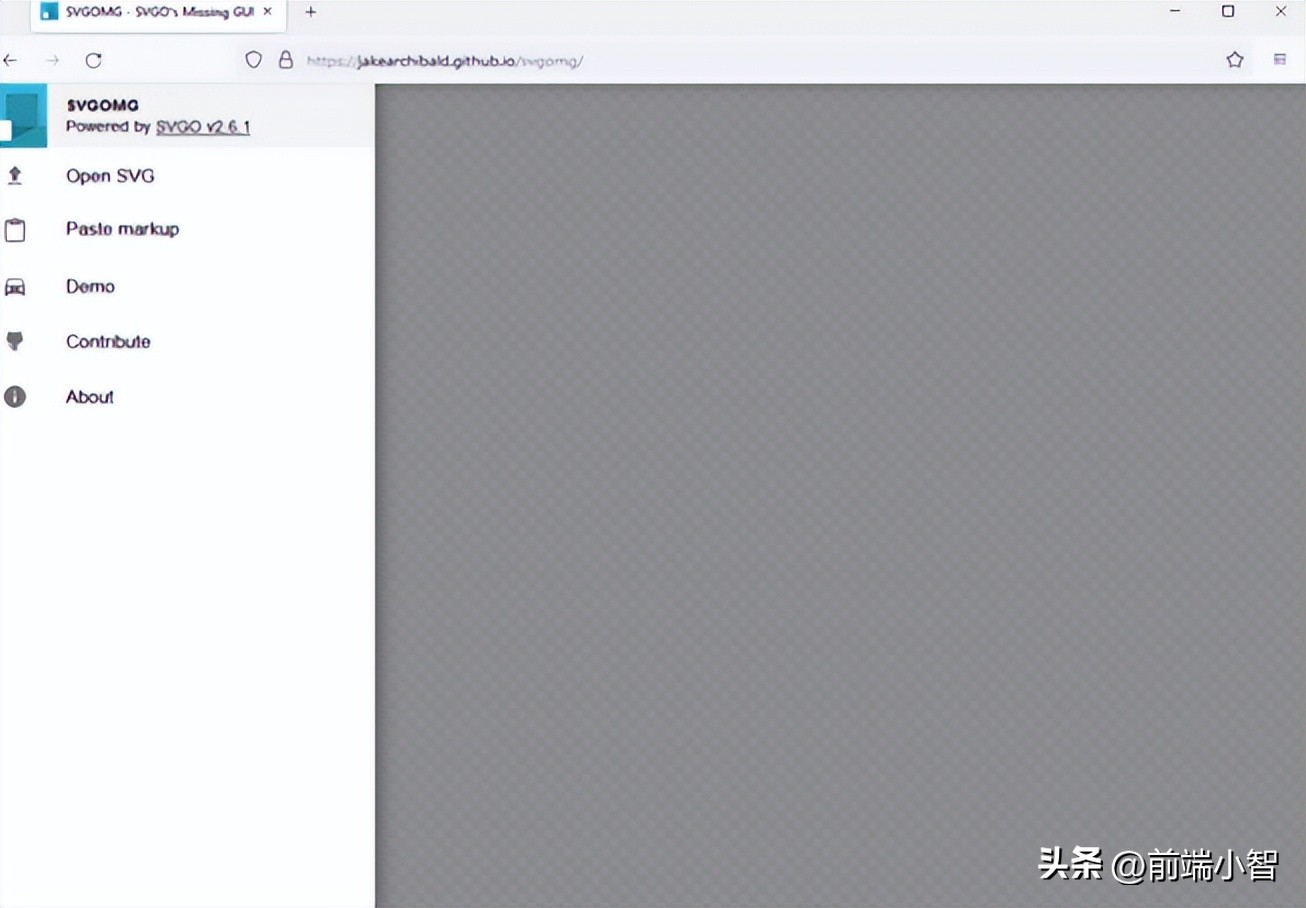Click the SVGOMG teal logo

tap(23, 116)
